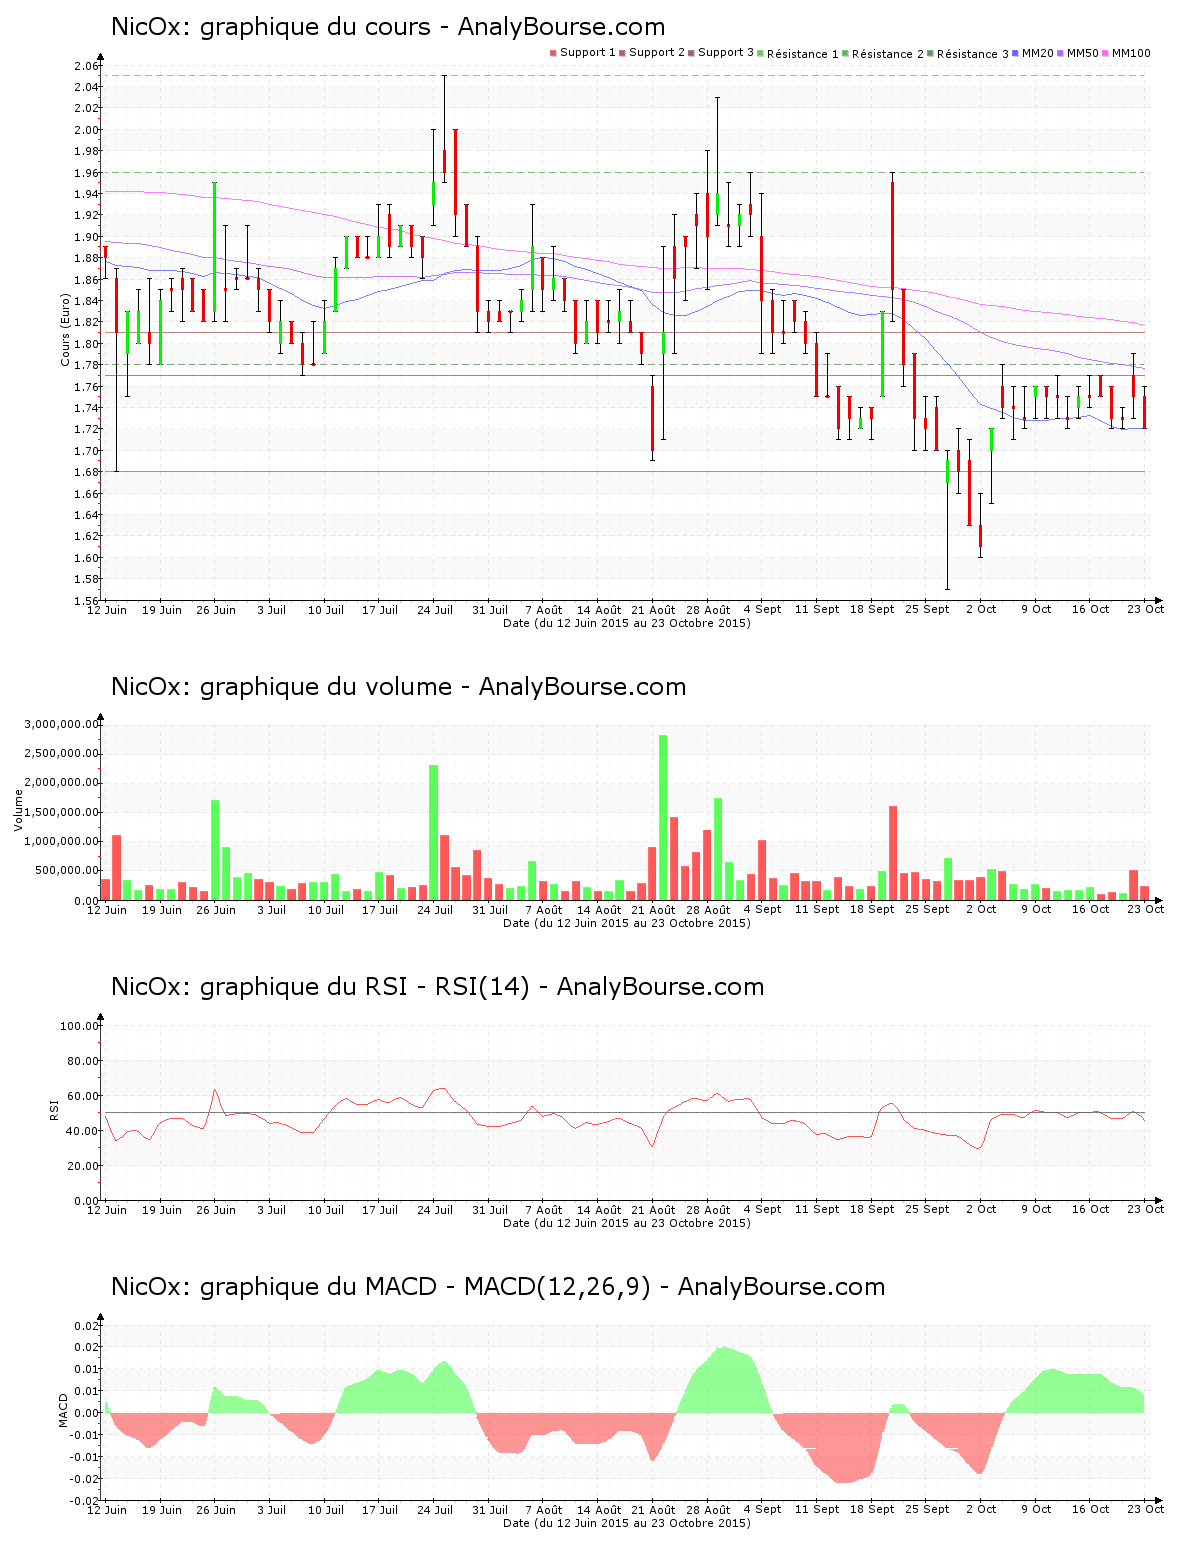
Task: Click the 'graphique du MACD - MACD(12,26,9)' title
Action: point(425,1287)
